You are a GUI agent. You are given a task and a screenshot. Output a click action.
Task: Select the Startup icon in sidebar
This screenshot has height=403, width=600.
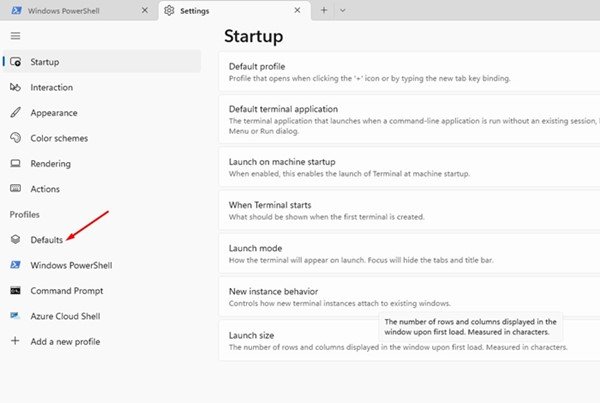pyautogui.click(x=15, y=62)
